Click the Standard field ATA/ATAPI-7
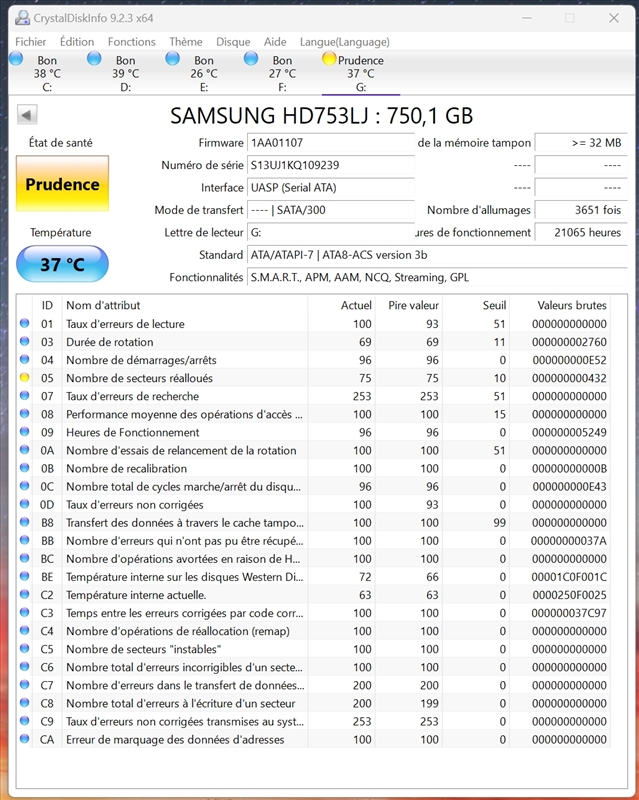This screenshot has width=639, height=800. coord(437,255)
